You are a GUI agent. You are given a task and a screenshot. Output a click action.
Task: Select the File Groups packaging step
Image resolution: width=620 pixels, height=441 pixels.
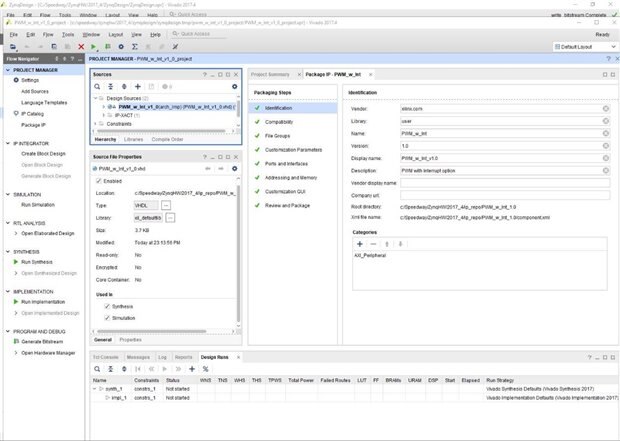[278, 135]
